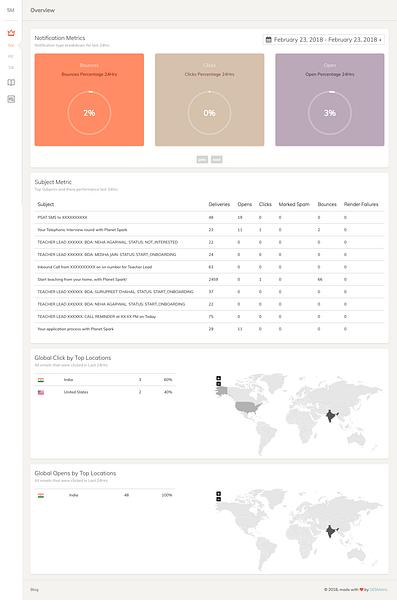The width and height of the screenshot is (397, 600).
Task: Click the Blog link in footer
Action: tap(34, 590)
